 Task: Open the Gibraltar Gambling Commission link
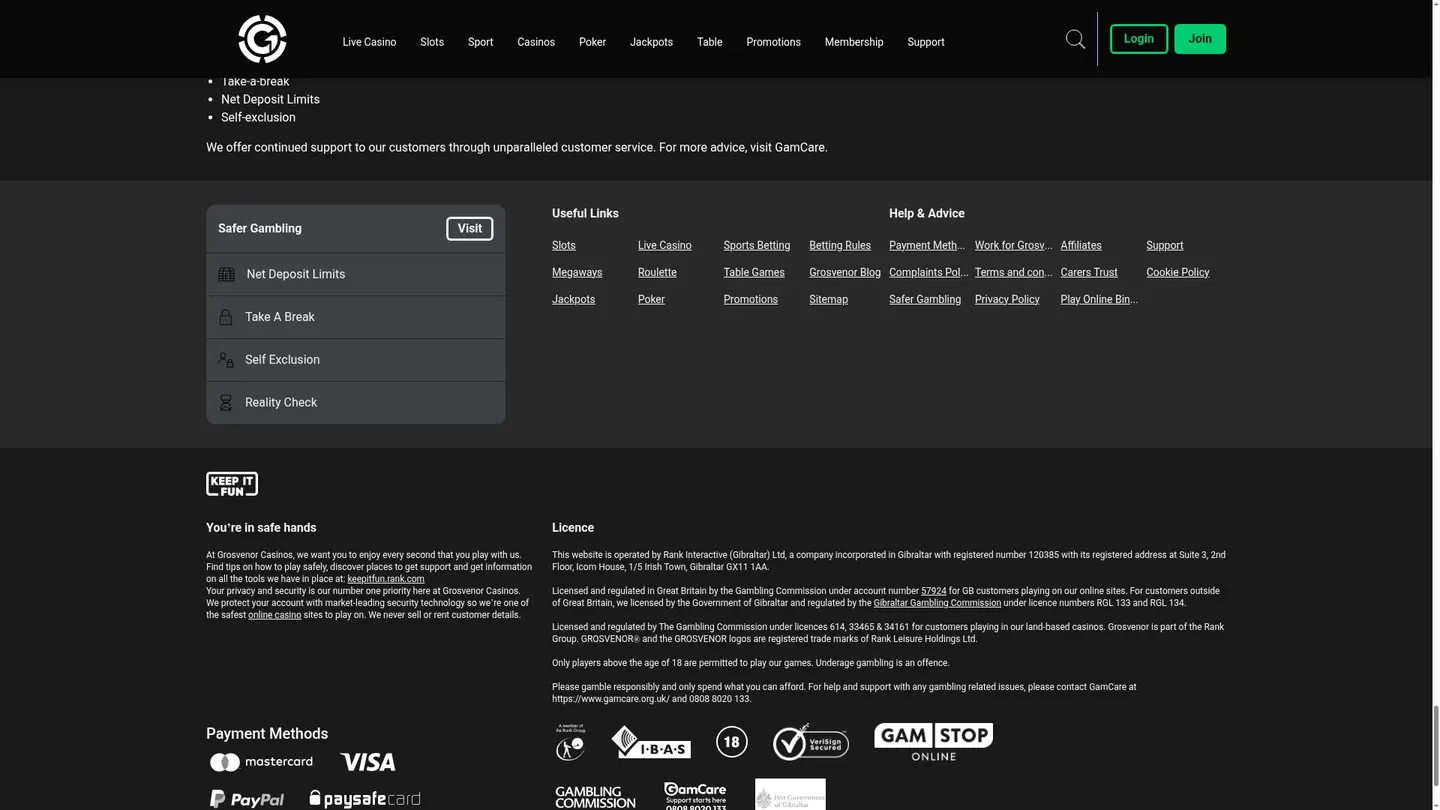pyautogui.click(x=937, y=603)
